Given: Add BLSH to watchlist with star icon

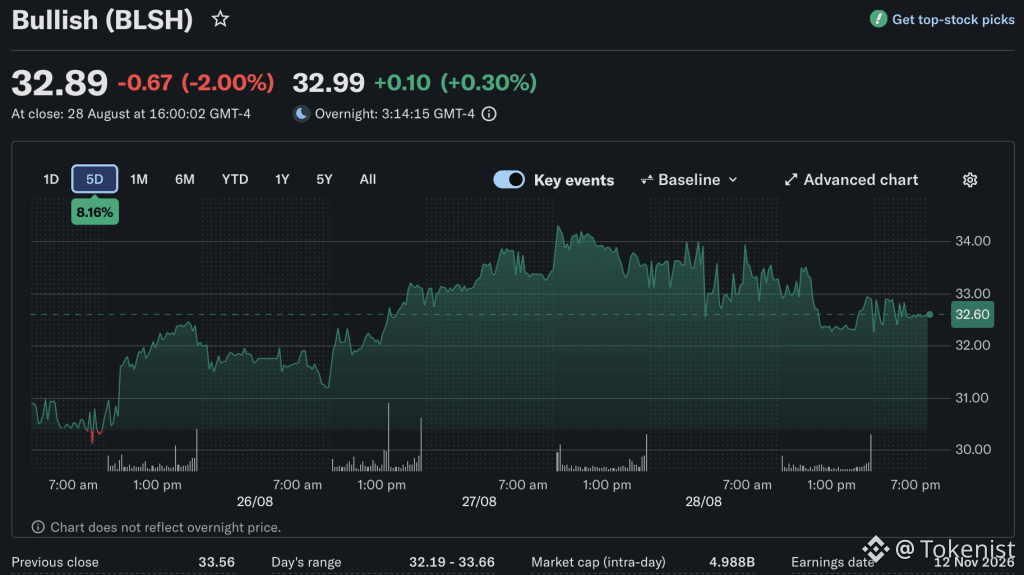Looking at the screenshot, I should [220, 19].
